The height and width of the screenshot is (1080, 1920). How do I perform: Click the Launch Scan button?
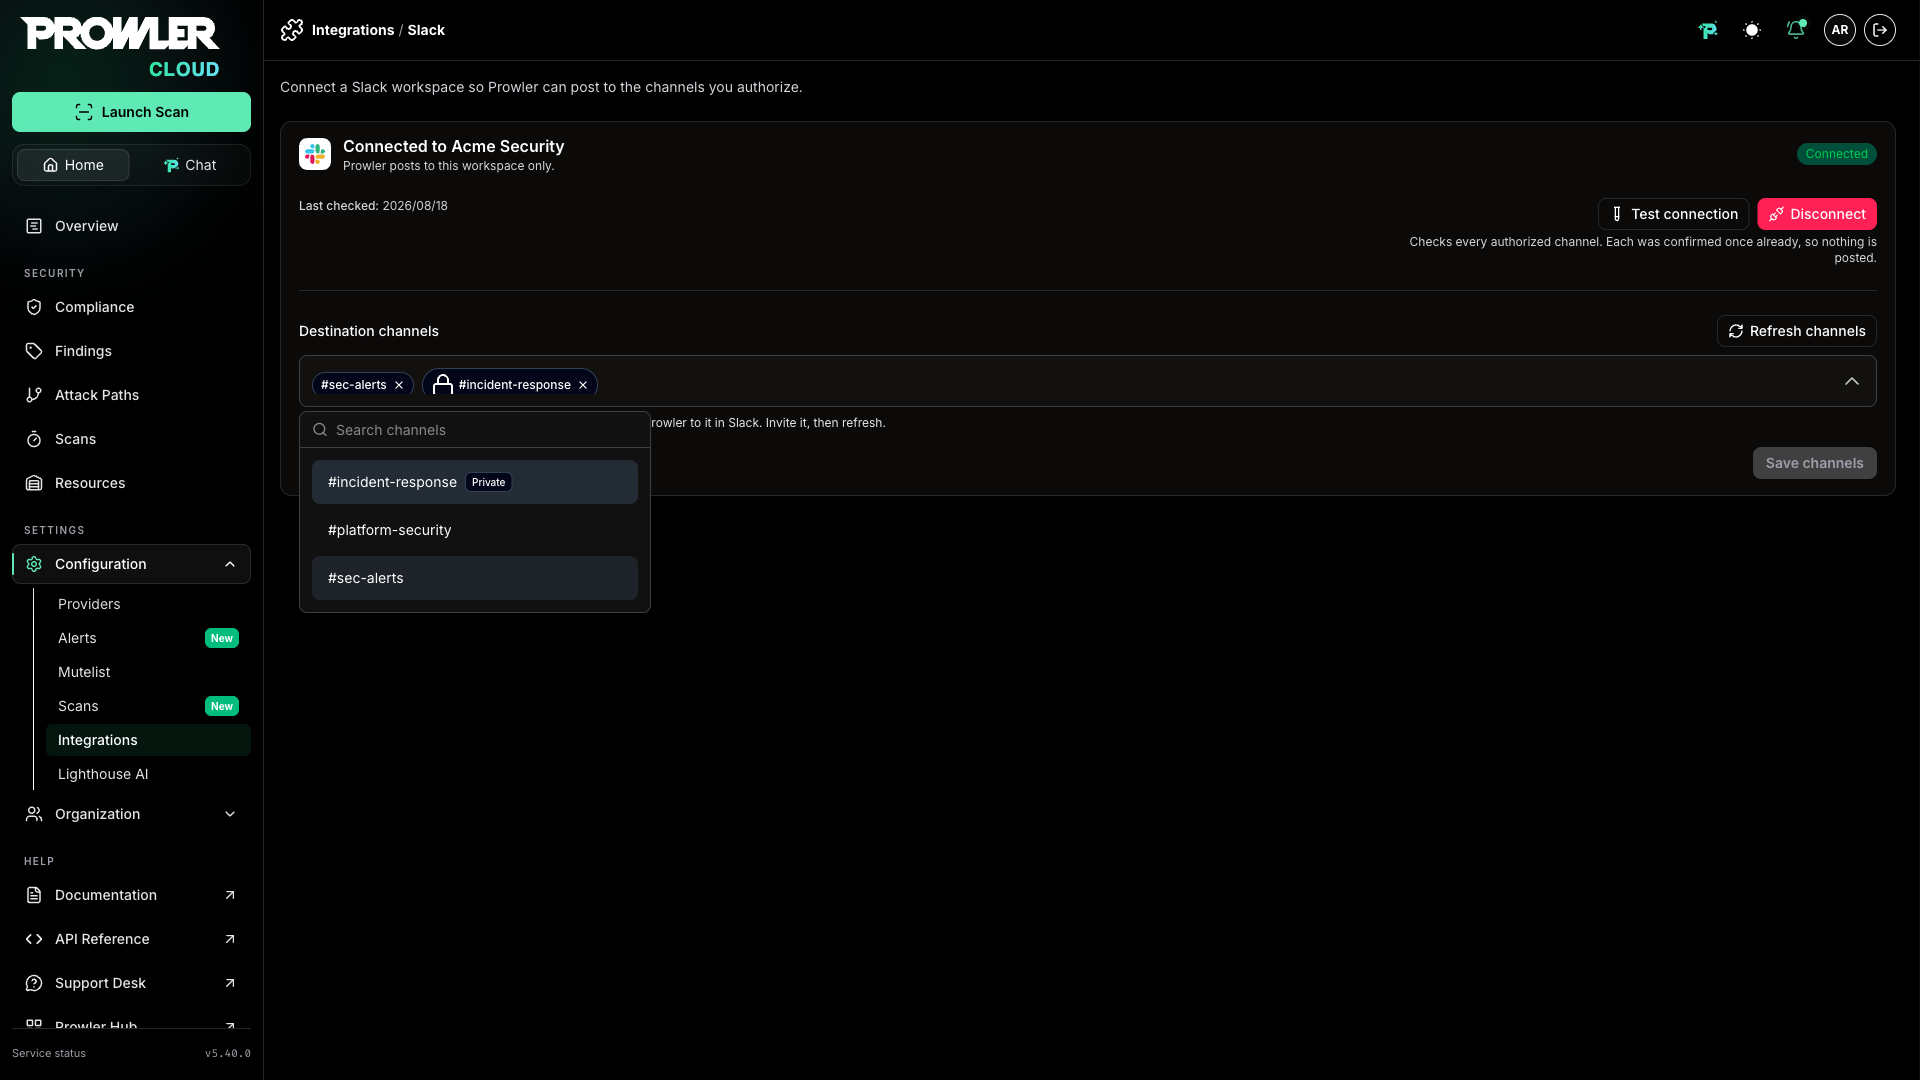[x=131, y=112]
